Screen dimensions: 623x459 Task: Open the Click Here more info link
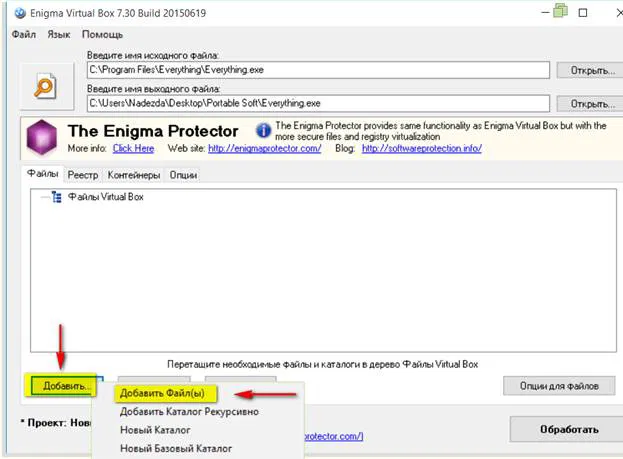click(134, 148)
